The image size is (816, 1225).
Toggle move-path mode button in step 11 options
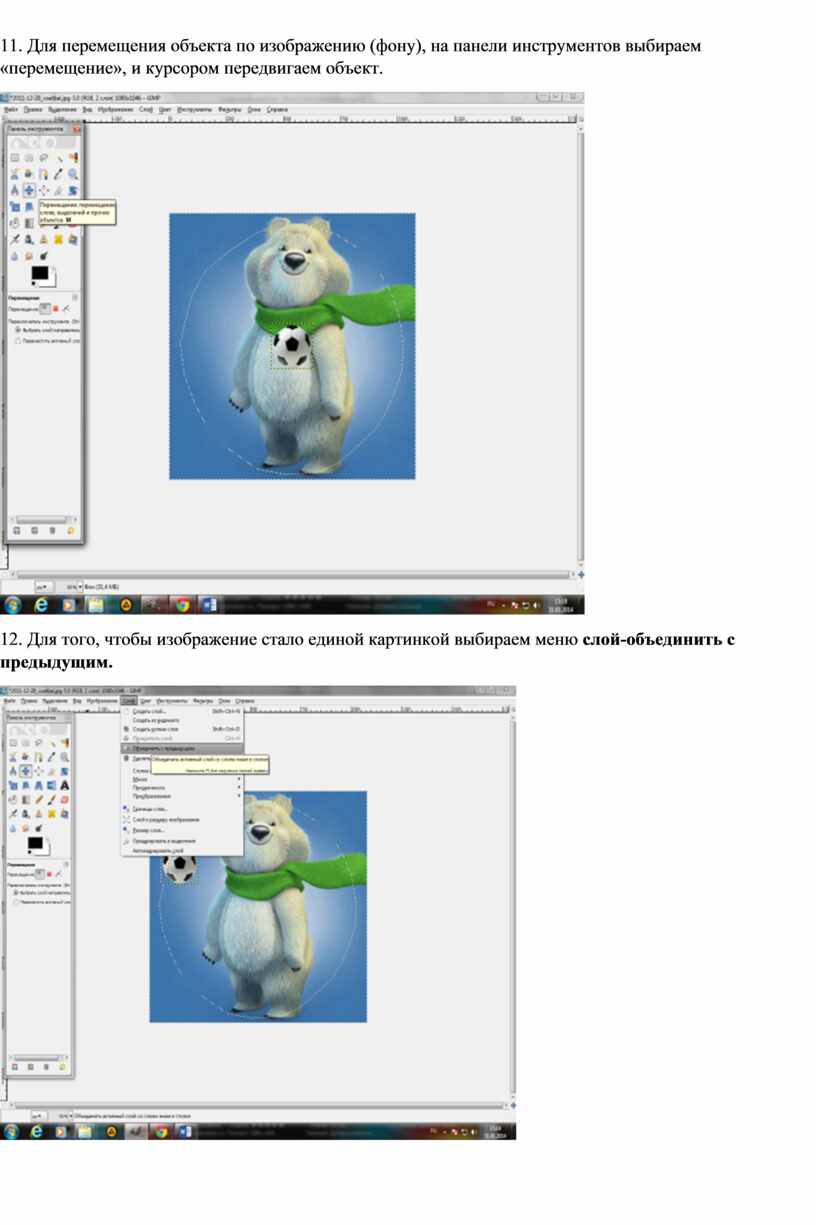coord(66,309)
